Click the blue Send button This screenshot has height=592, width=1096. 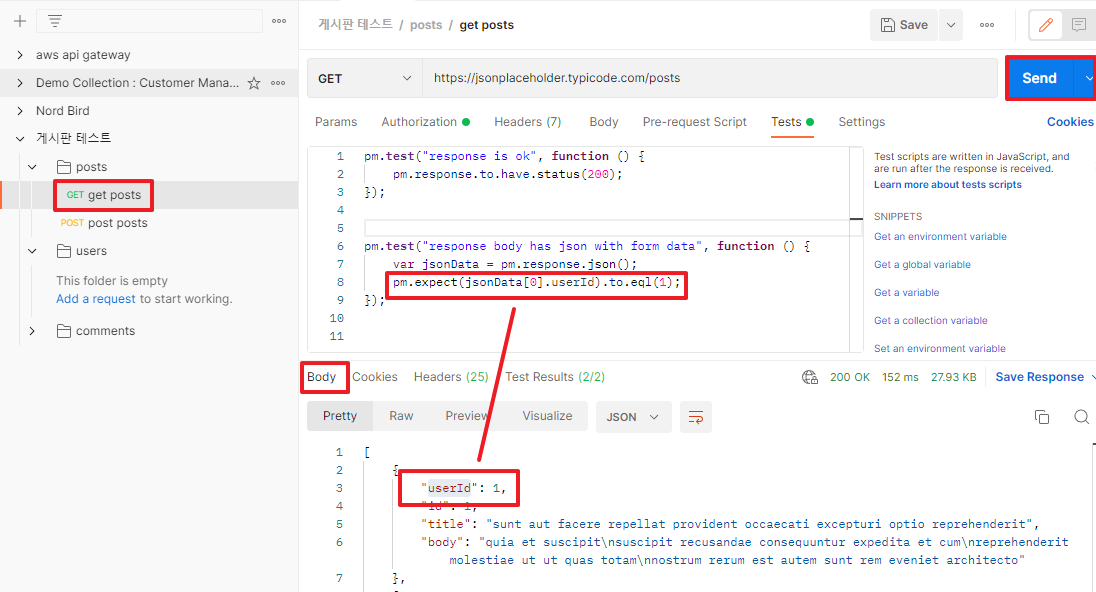coord(1039,78)
